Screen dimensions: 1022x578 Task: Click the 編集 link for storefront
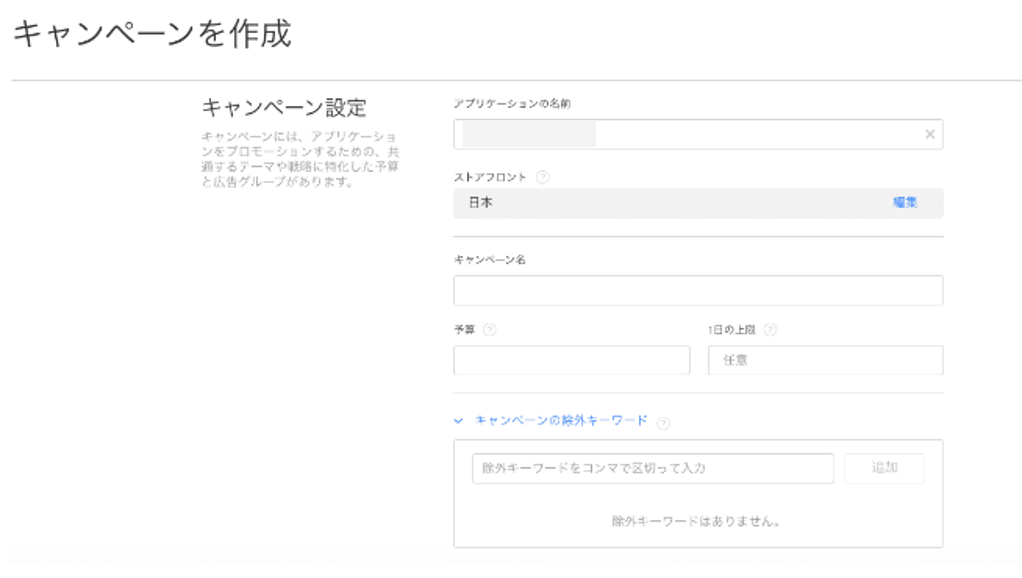coord(905,203)
